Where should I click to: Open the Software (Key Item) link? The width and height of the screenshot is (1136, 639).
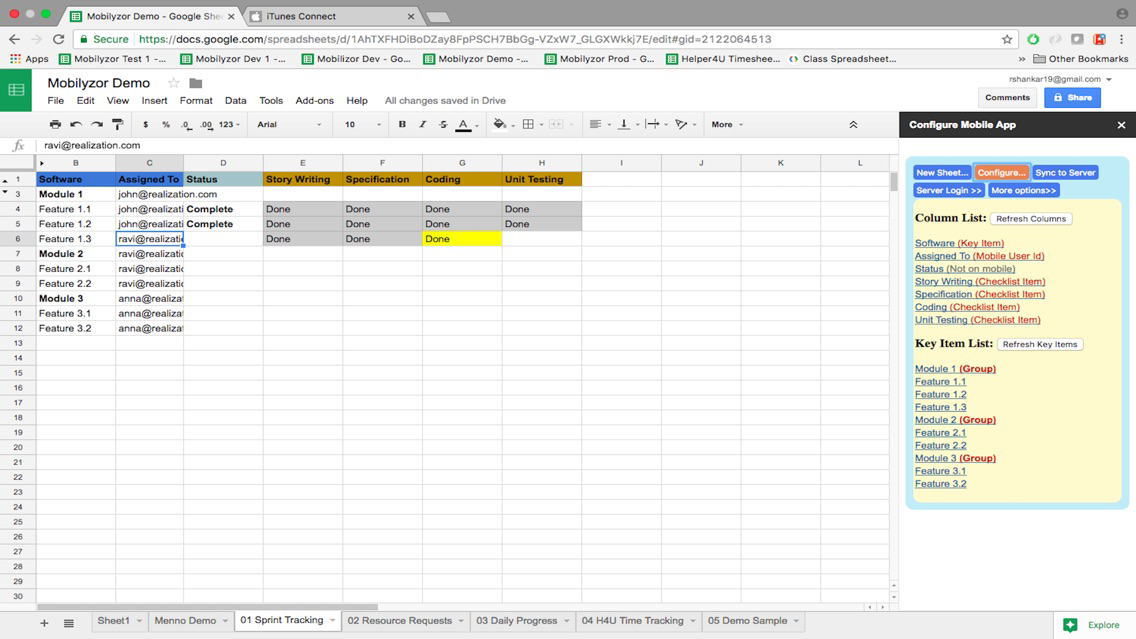(x=959, y=243)
